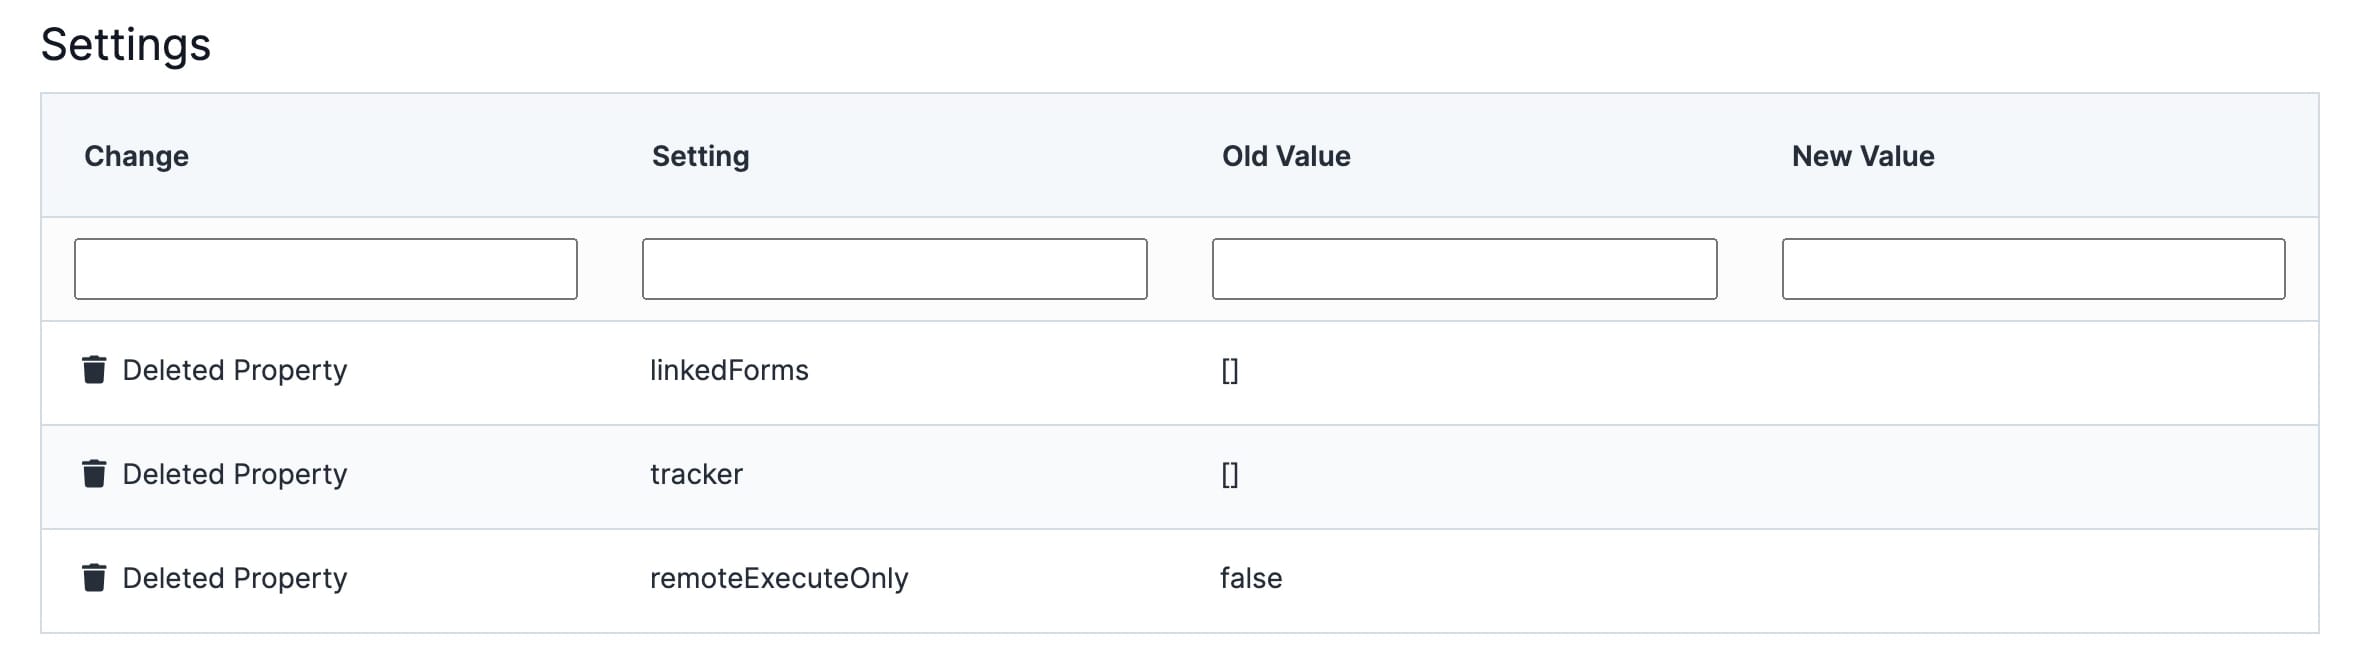This screenshot has height=672, width=2354.
Task: Click Deleted Property text in tracker row
Action: [x=235, y=474]
